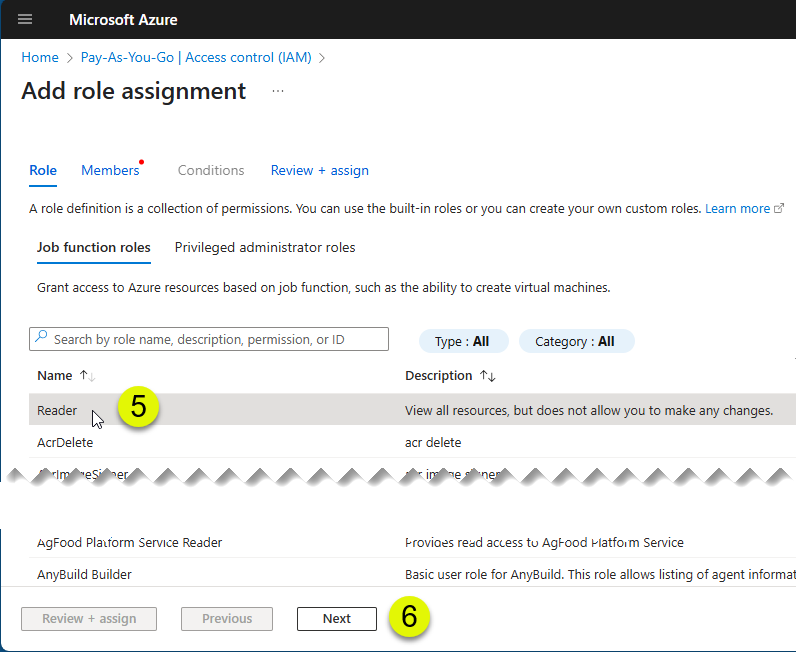Viewport: 796px width, 652px height.
Task: Sort roles by Name column
Action: click(66, 376)
